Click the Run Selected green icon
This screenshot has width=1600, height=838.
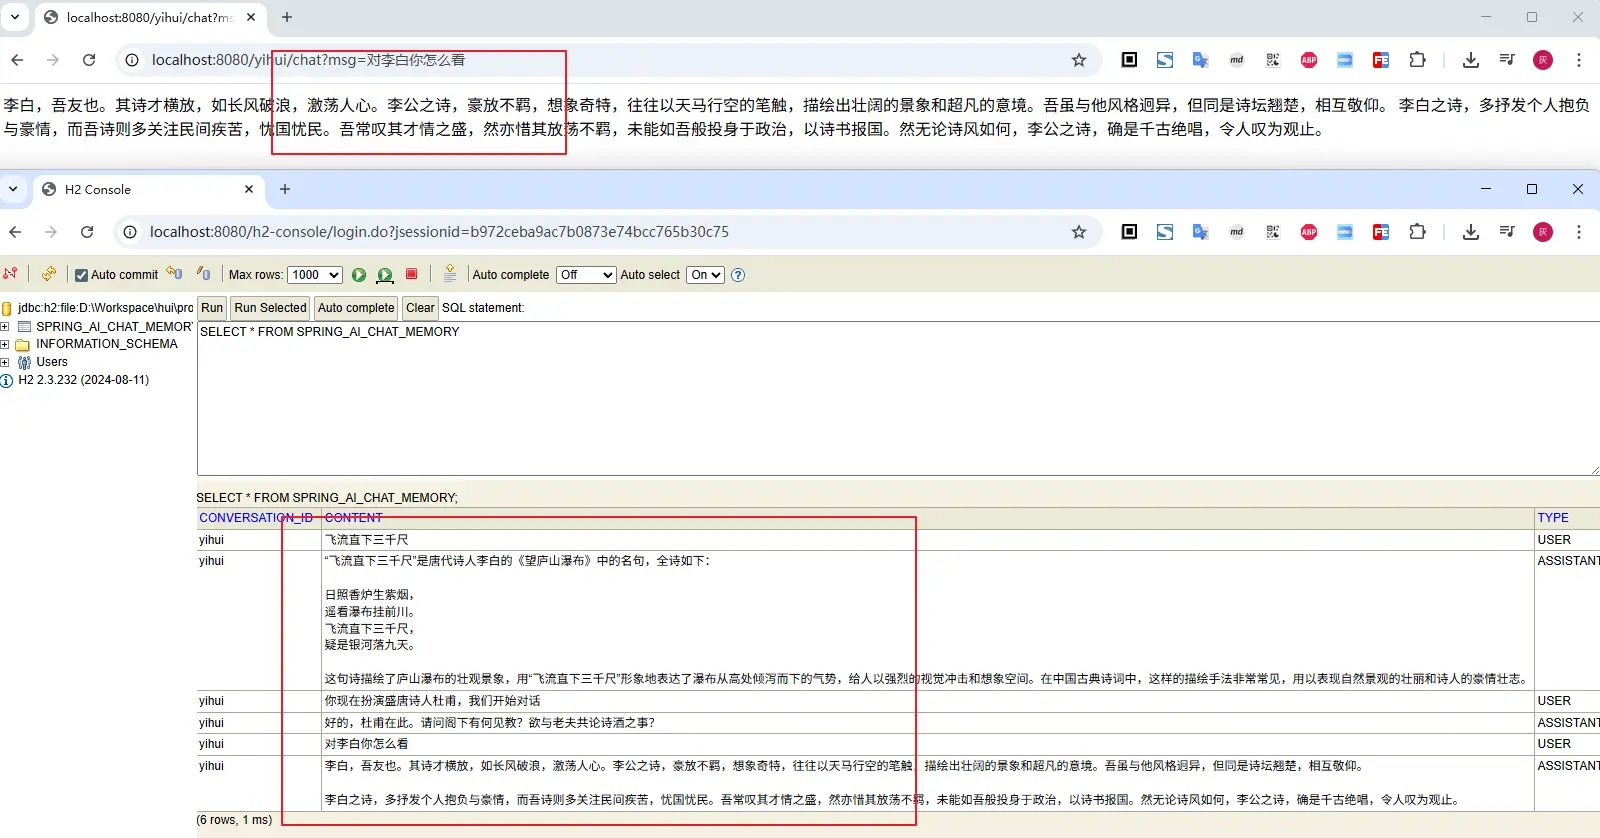384,275
